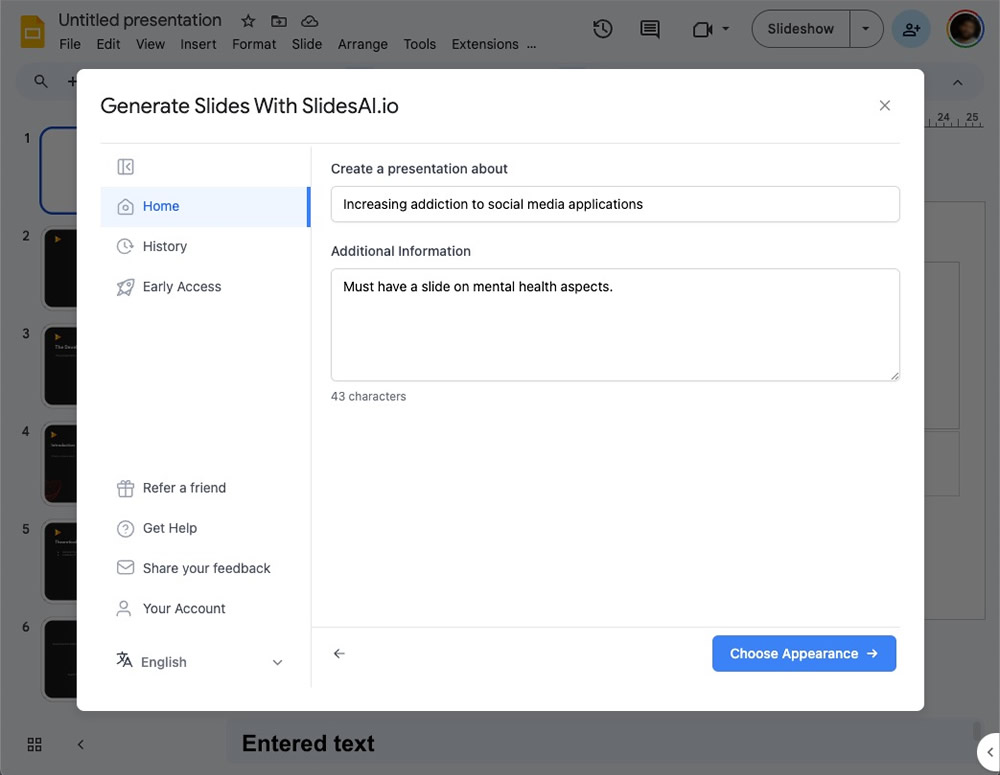Switch to grid view icon
Screen dimensions: 1000x775
pos(34,744)
